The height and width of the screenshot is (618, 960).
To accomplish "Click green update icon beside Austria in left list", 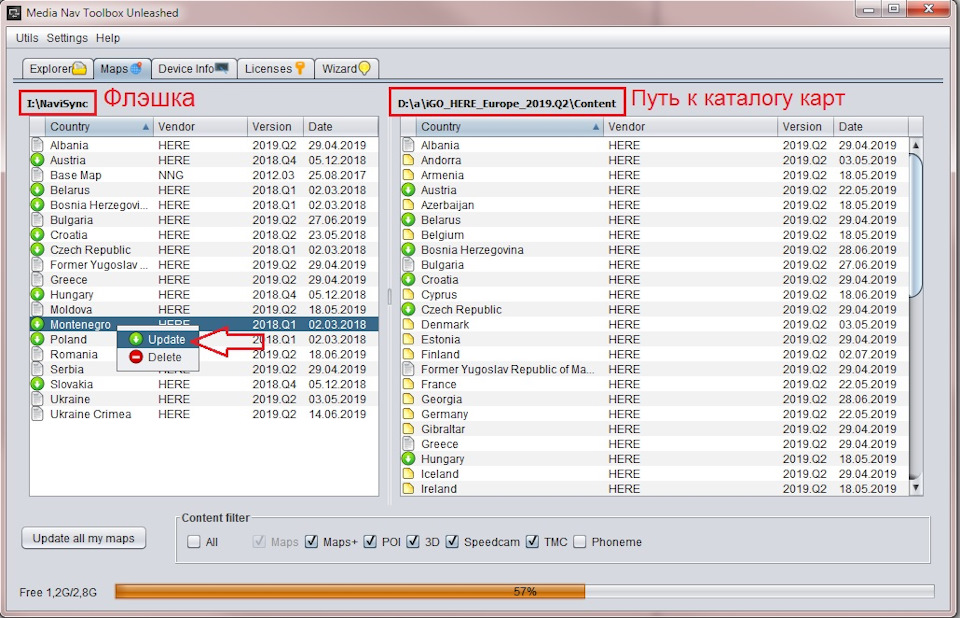I will click(x=37, y=160).
